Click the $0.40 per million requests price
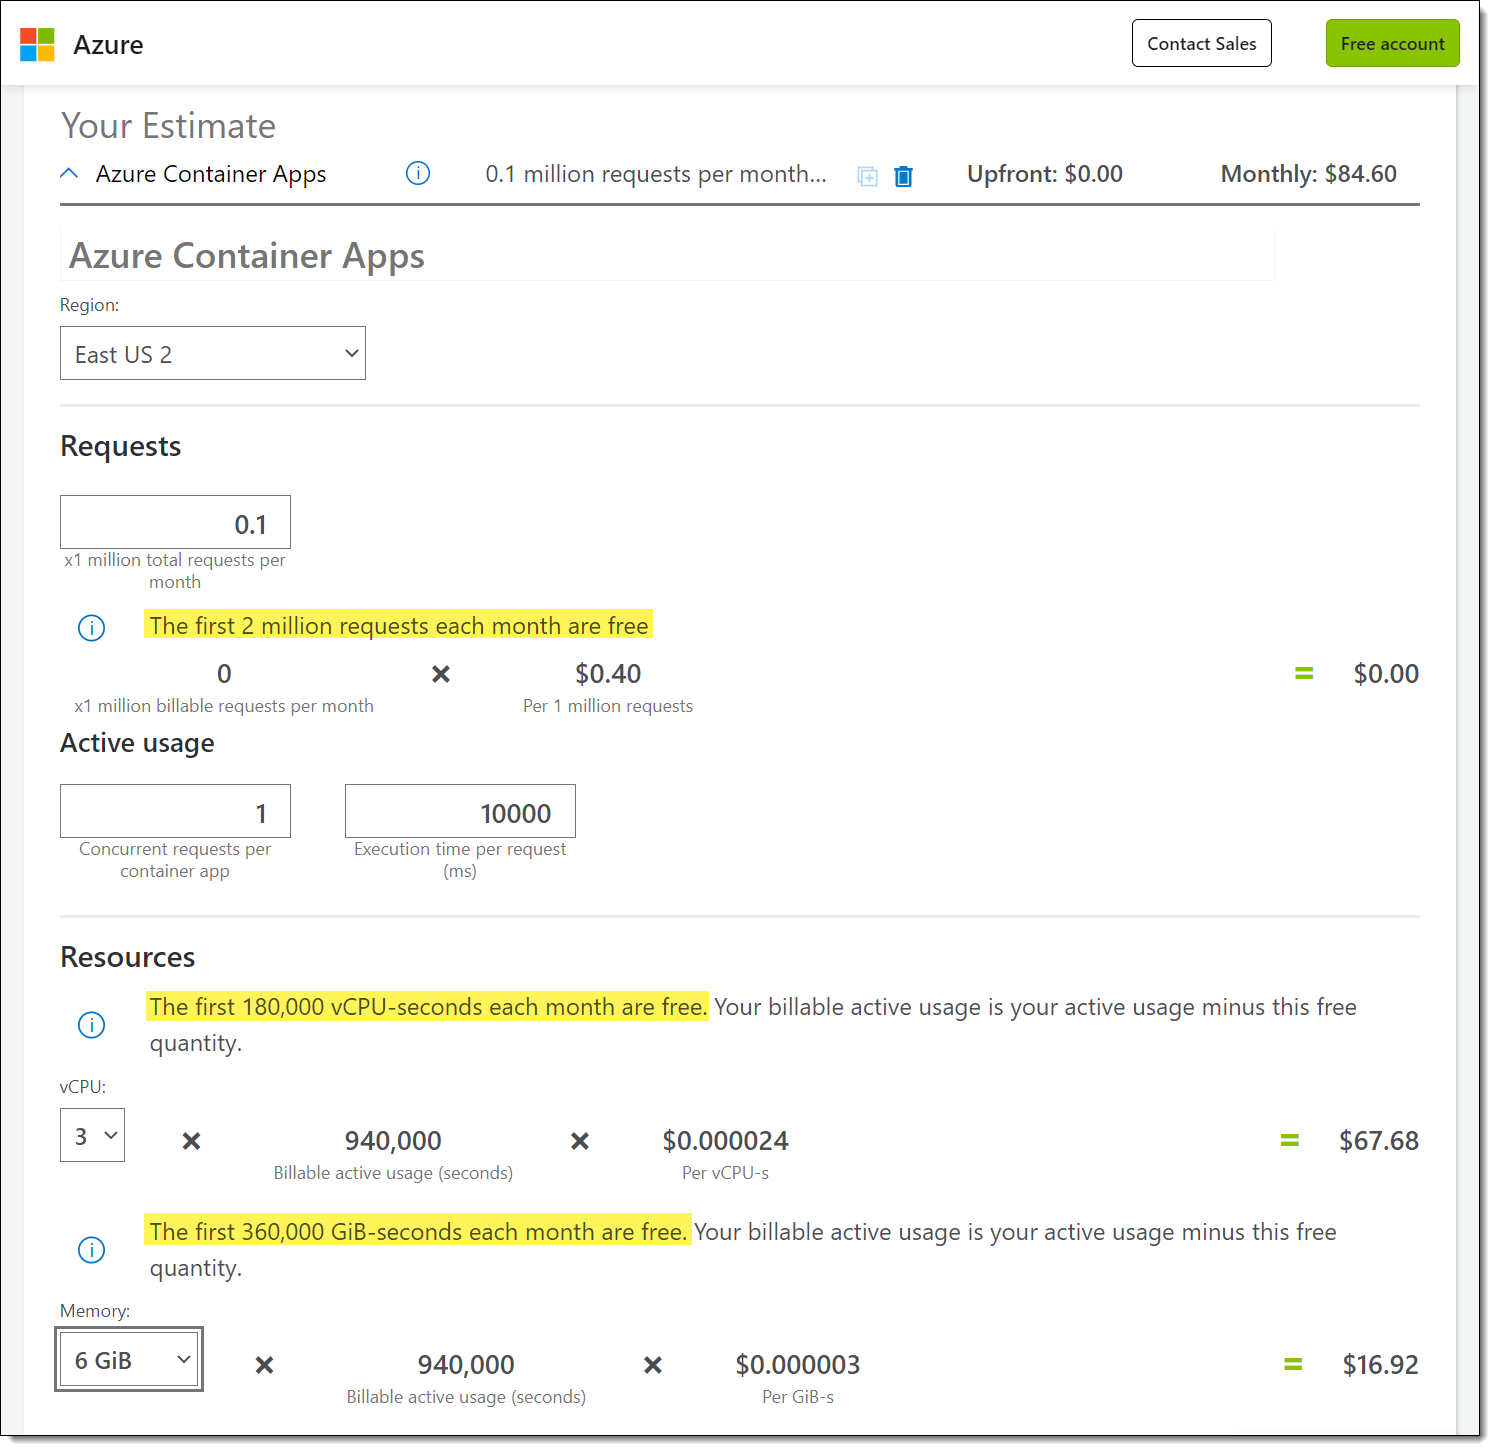This screenshot has height=1451, width=1495. [x=608, y=674]
